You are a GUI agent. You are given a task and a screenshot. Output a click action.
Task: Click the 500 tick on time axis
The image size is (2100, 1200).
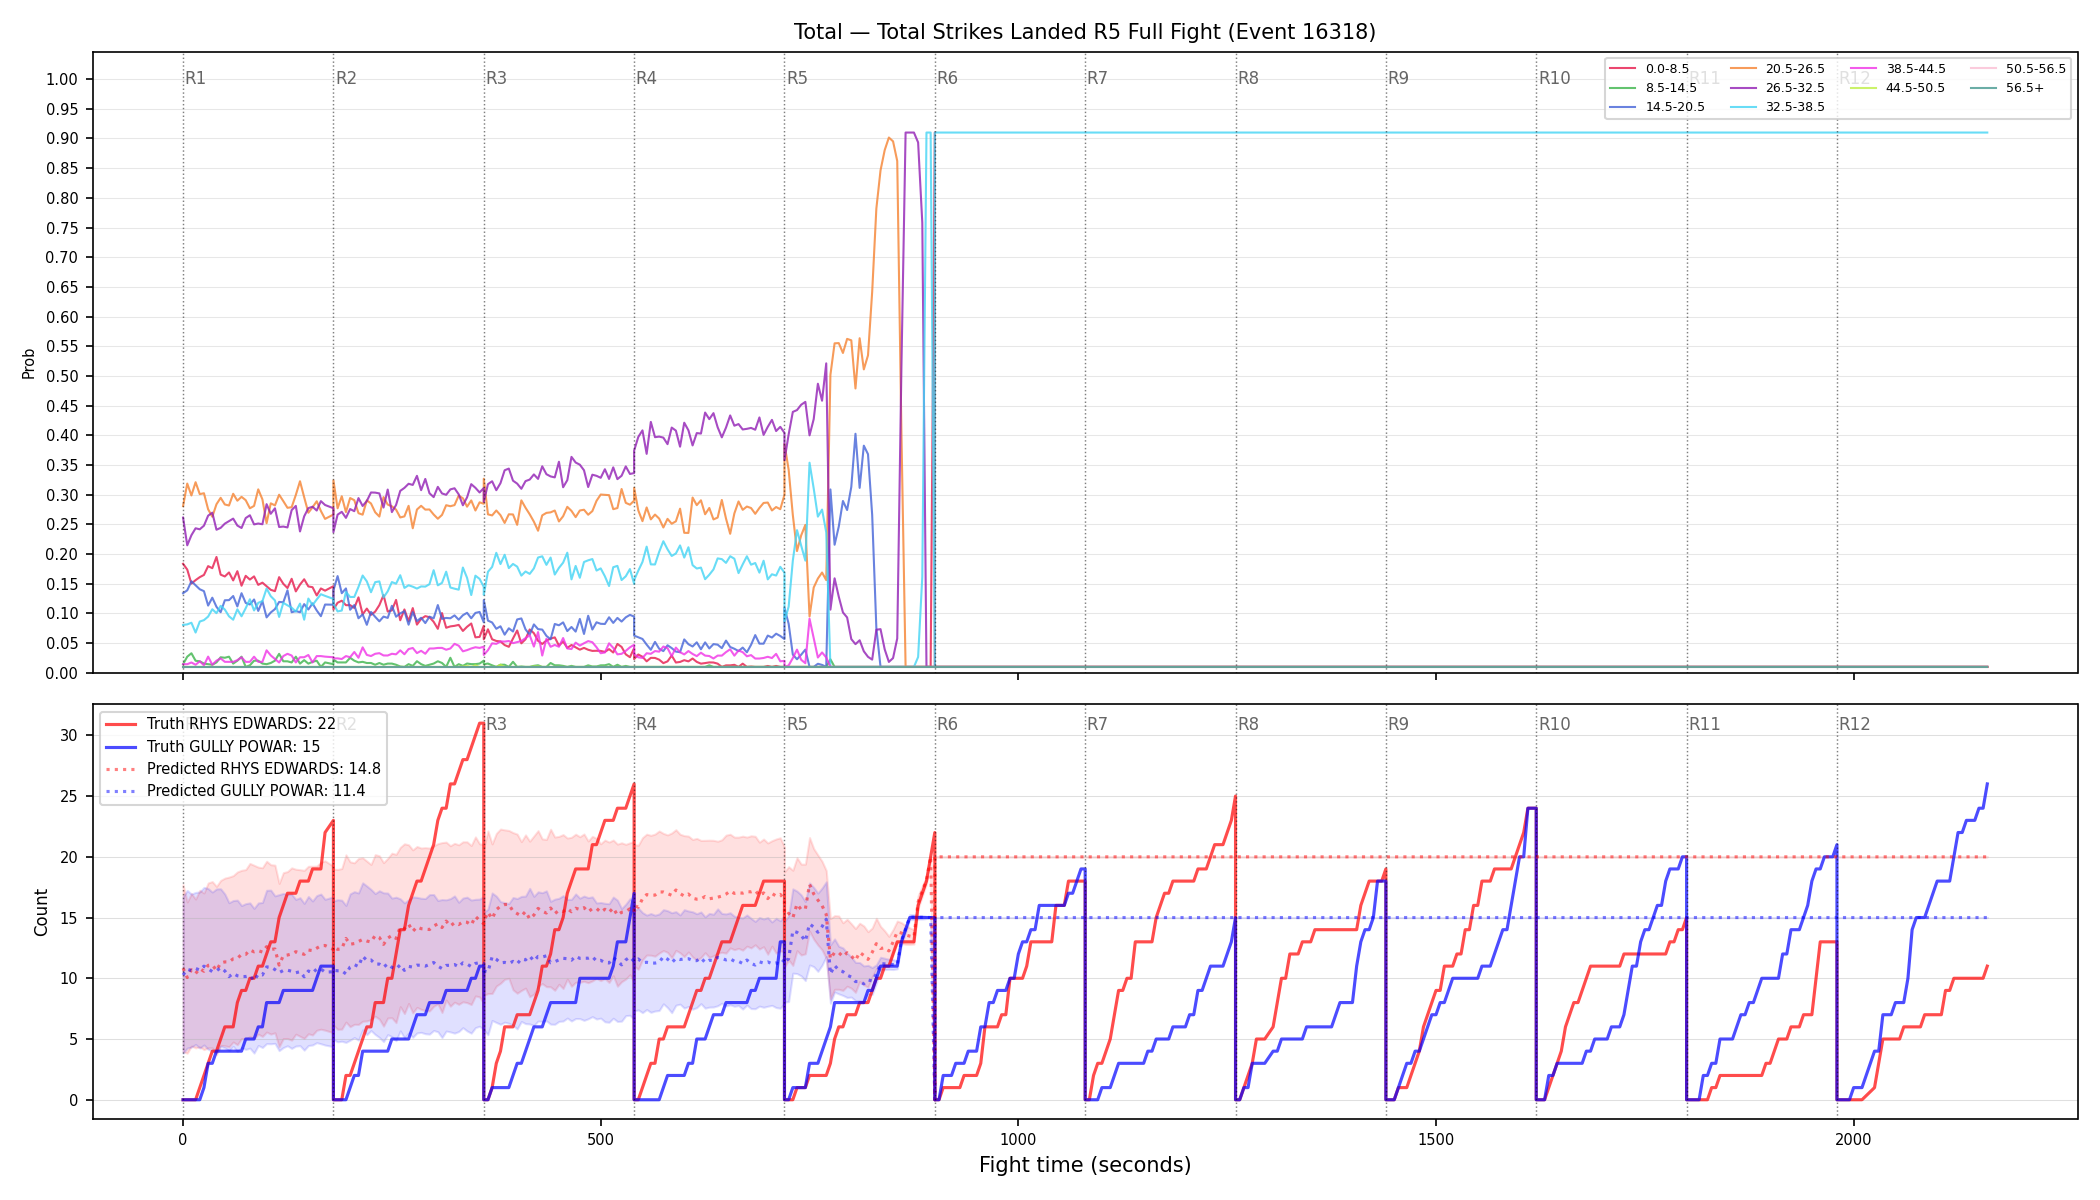click(x=600, y=1140)
